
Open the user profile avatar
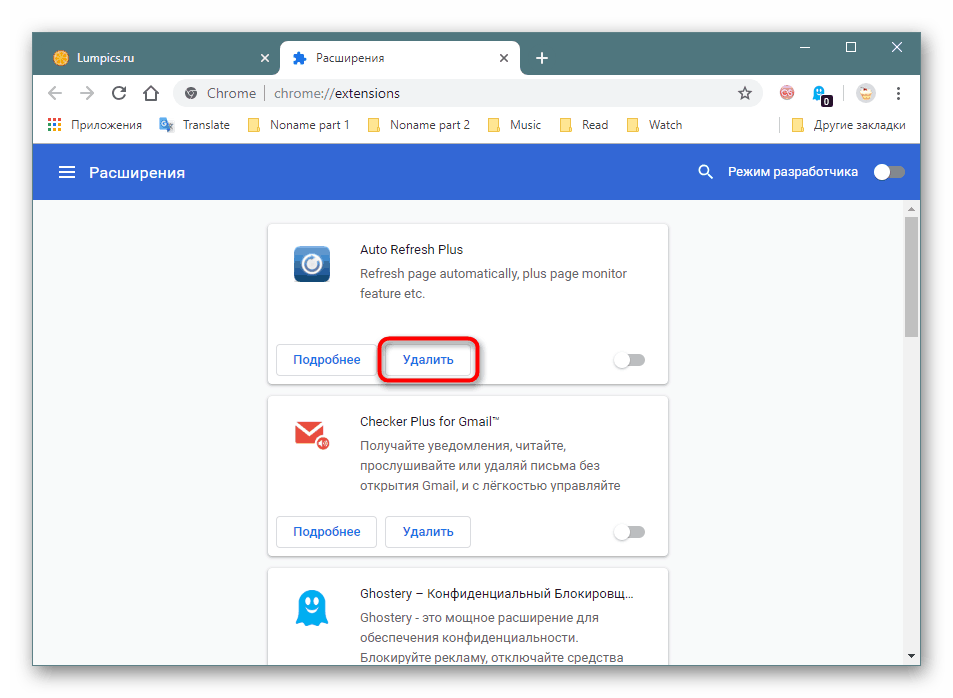point(865,93)
